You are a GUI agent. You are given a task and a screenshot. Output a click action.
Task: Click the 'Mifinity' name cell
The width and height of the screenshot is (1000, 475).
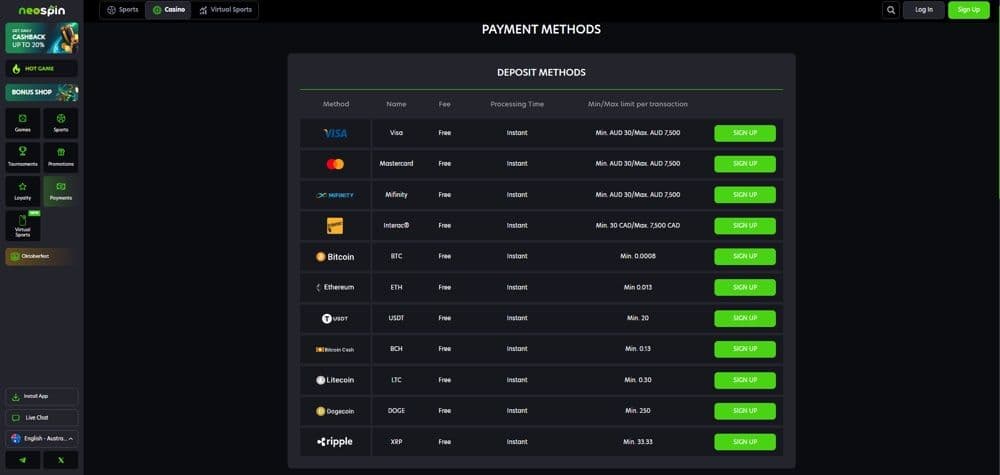coord(396,194)
